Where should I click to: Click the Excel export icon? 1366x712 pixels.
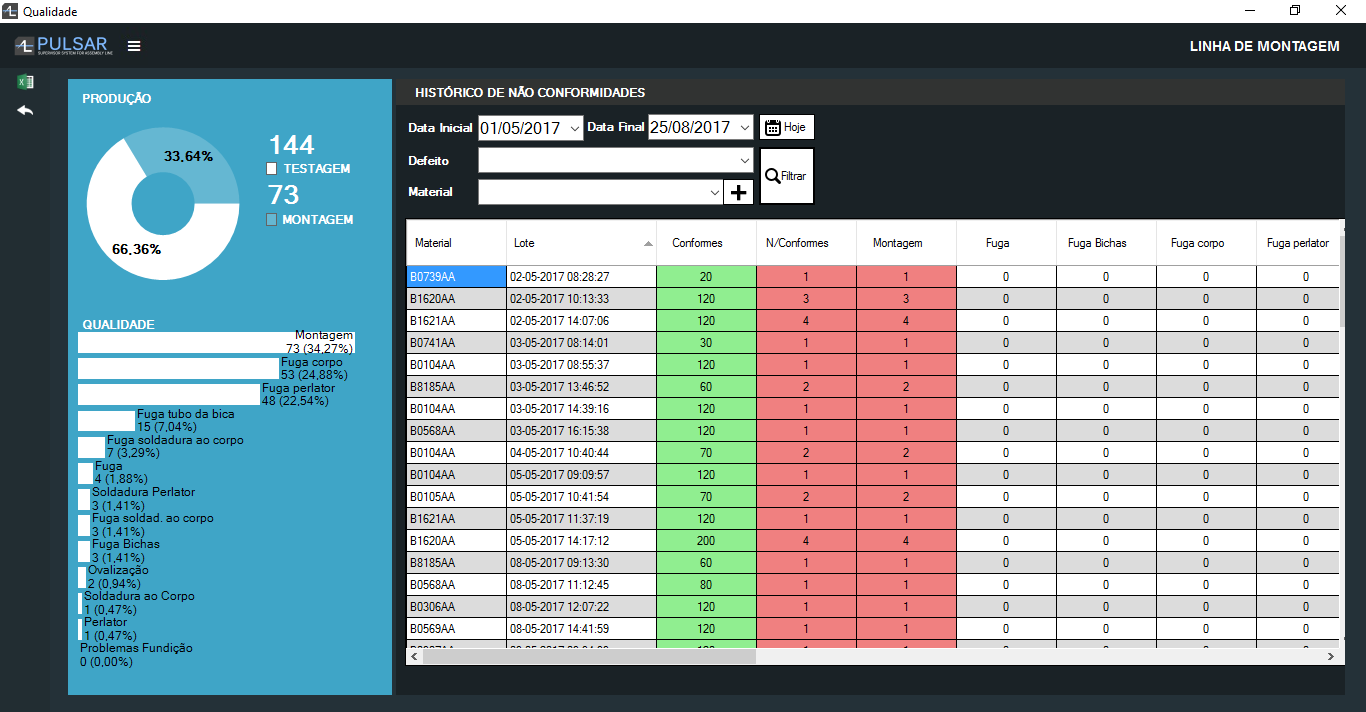[25, 82]
